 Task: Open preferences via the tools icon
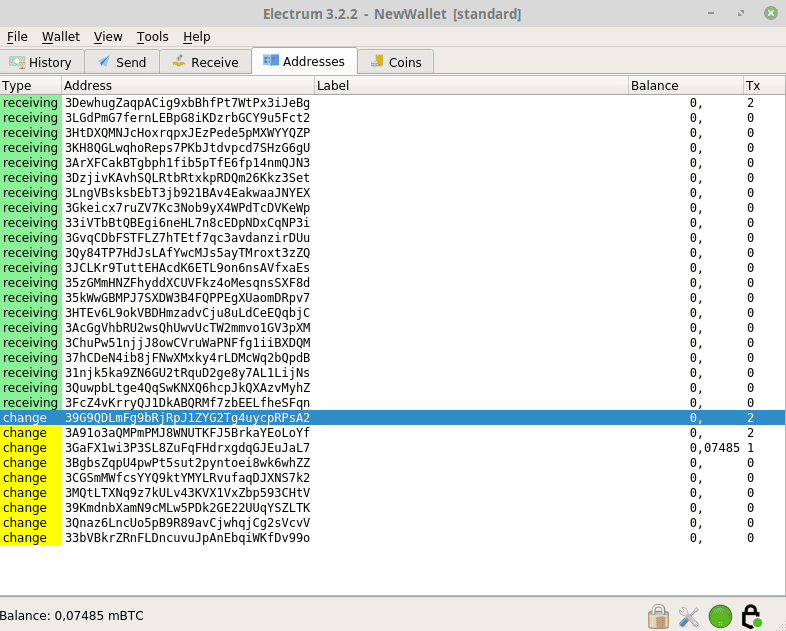(689, 616)
